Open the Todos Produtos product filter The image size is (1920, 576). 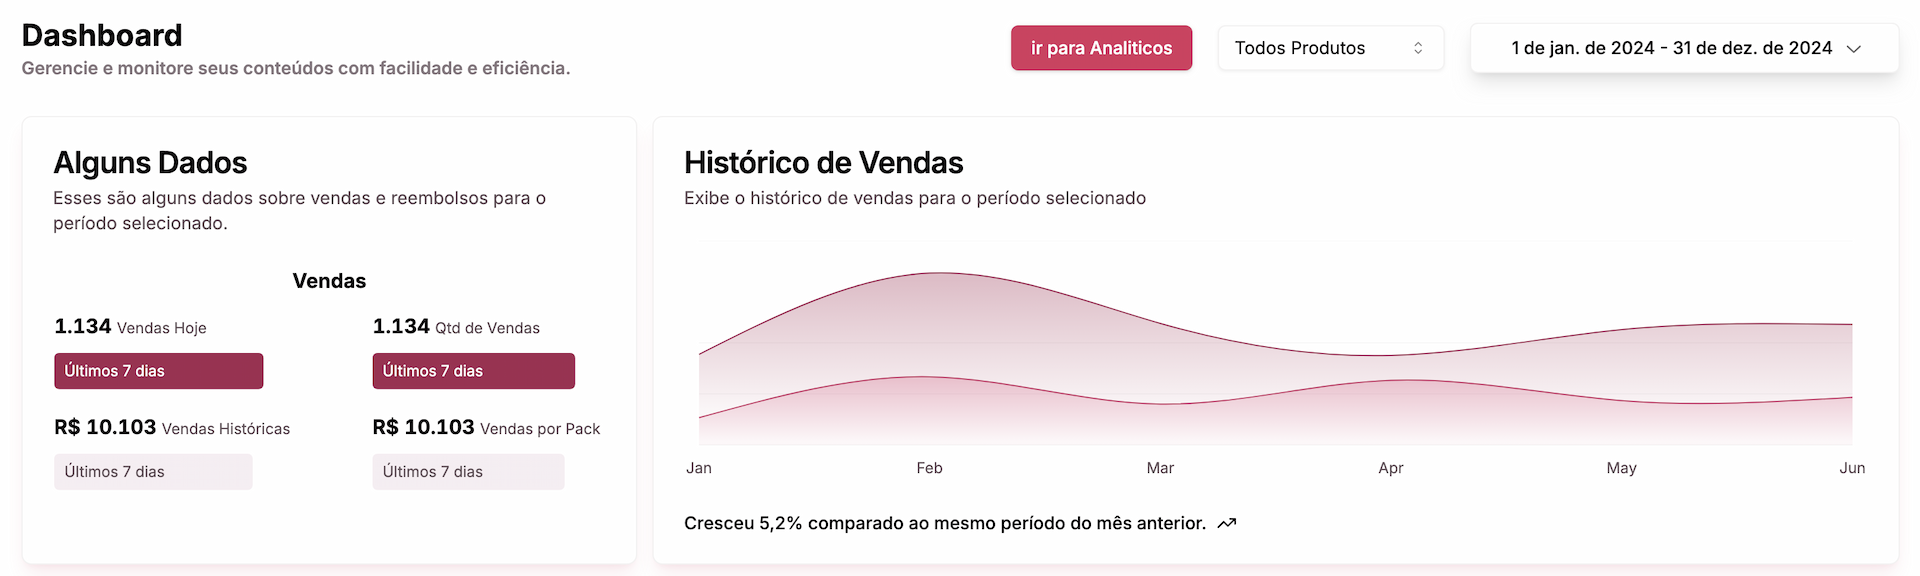1330,47
